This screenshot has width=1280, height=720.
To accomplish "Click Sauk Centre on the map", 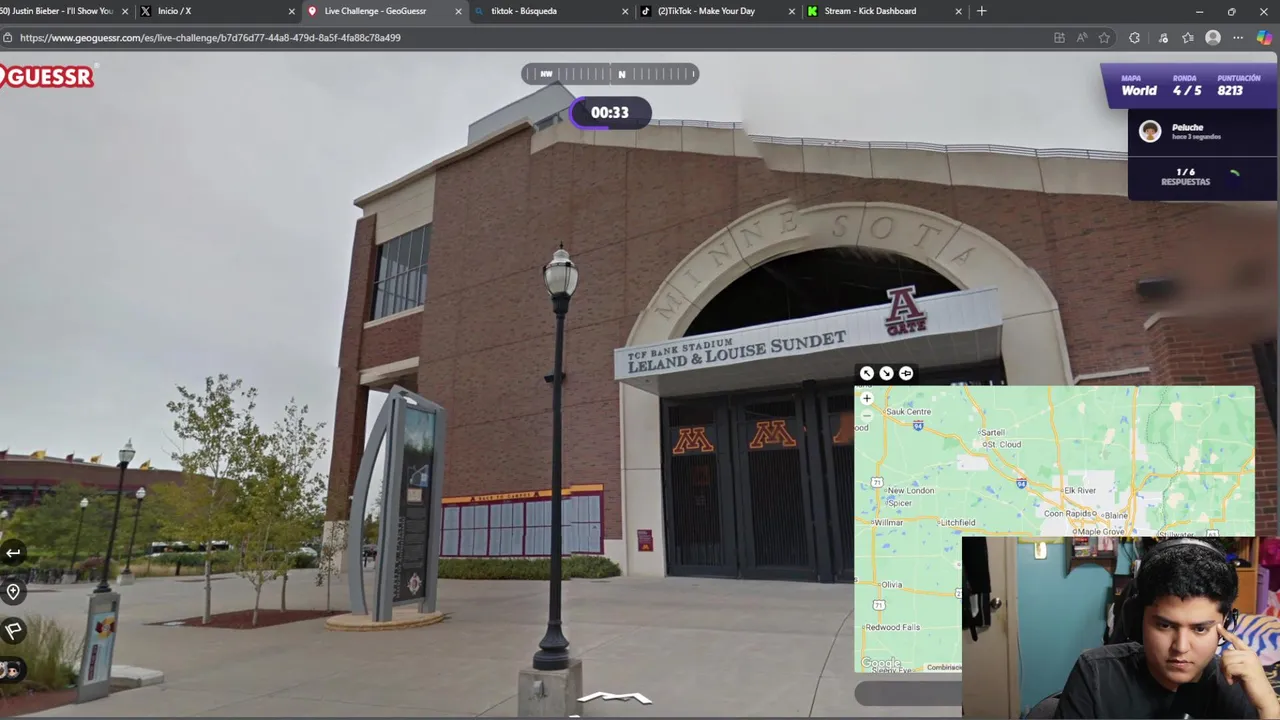I will [x=909, y=411].
